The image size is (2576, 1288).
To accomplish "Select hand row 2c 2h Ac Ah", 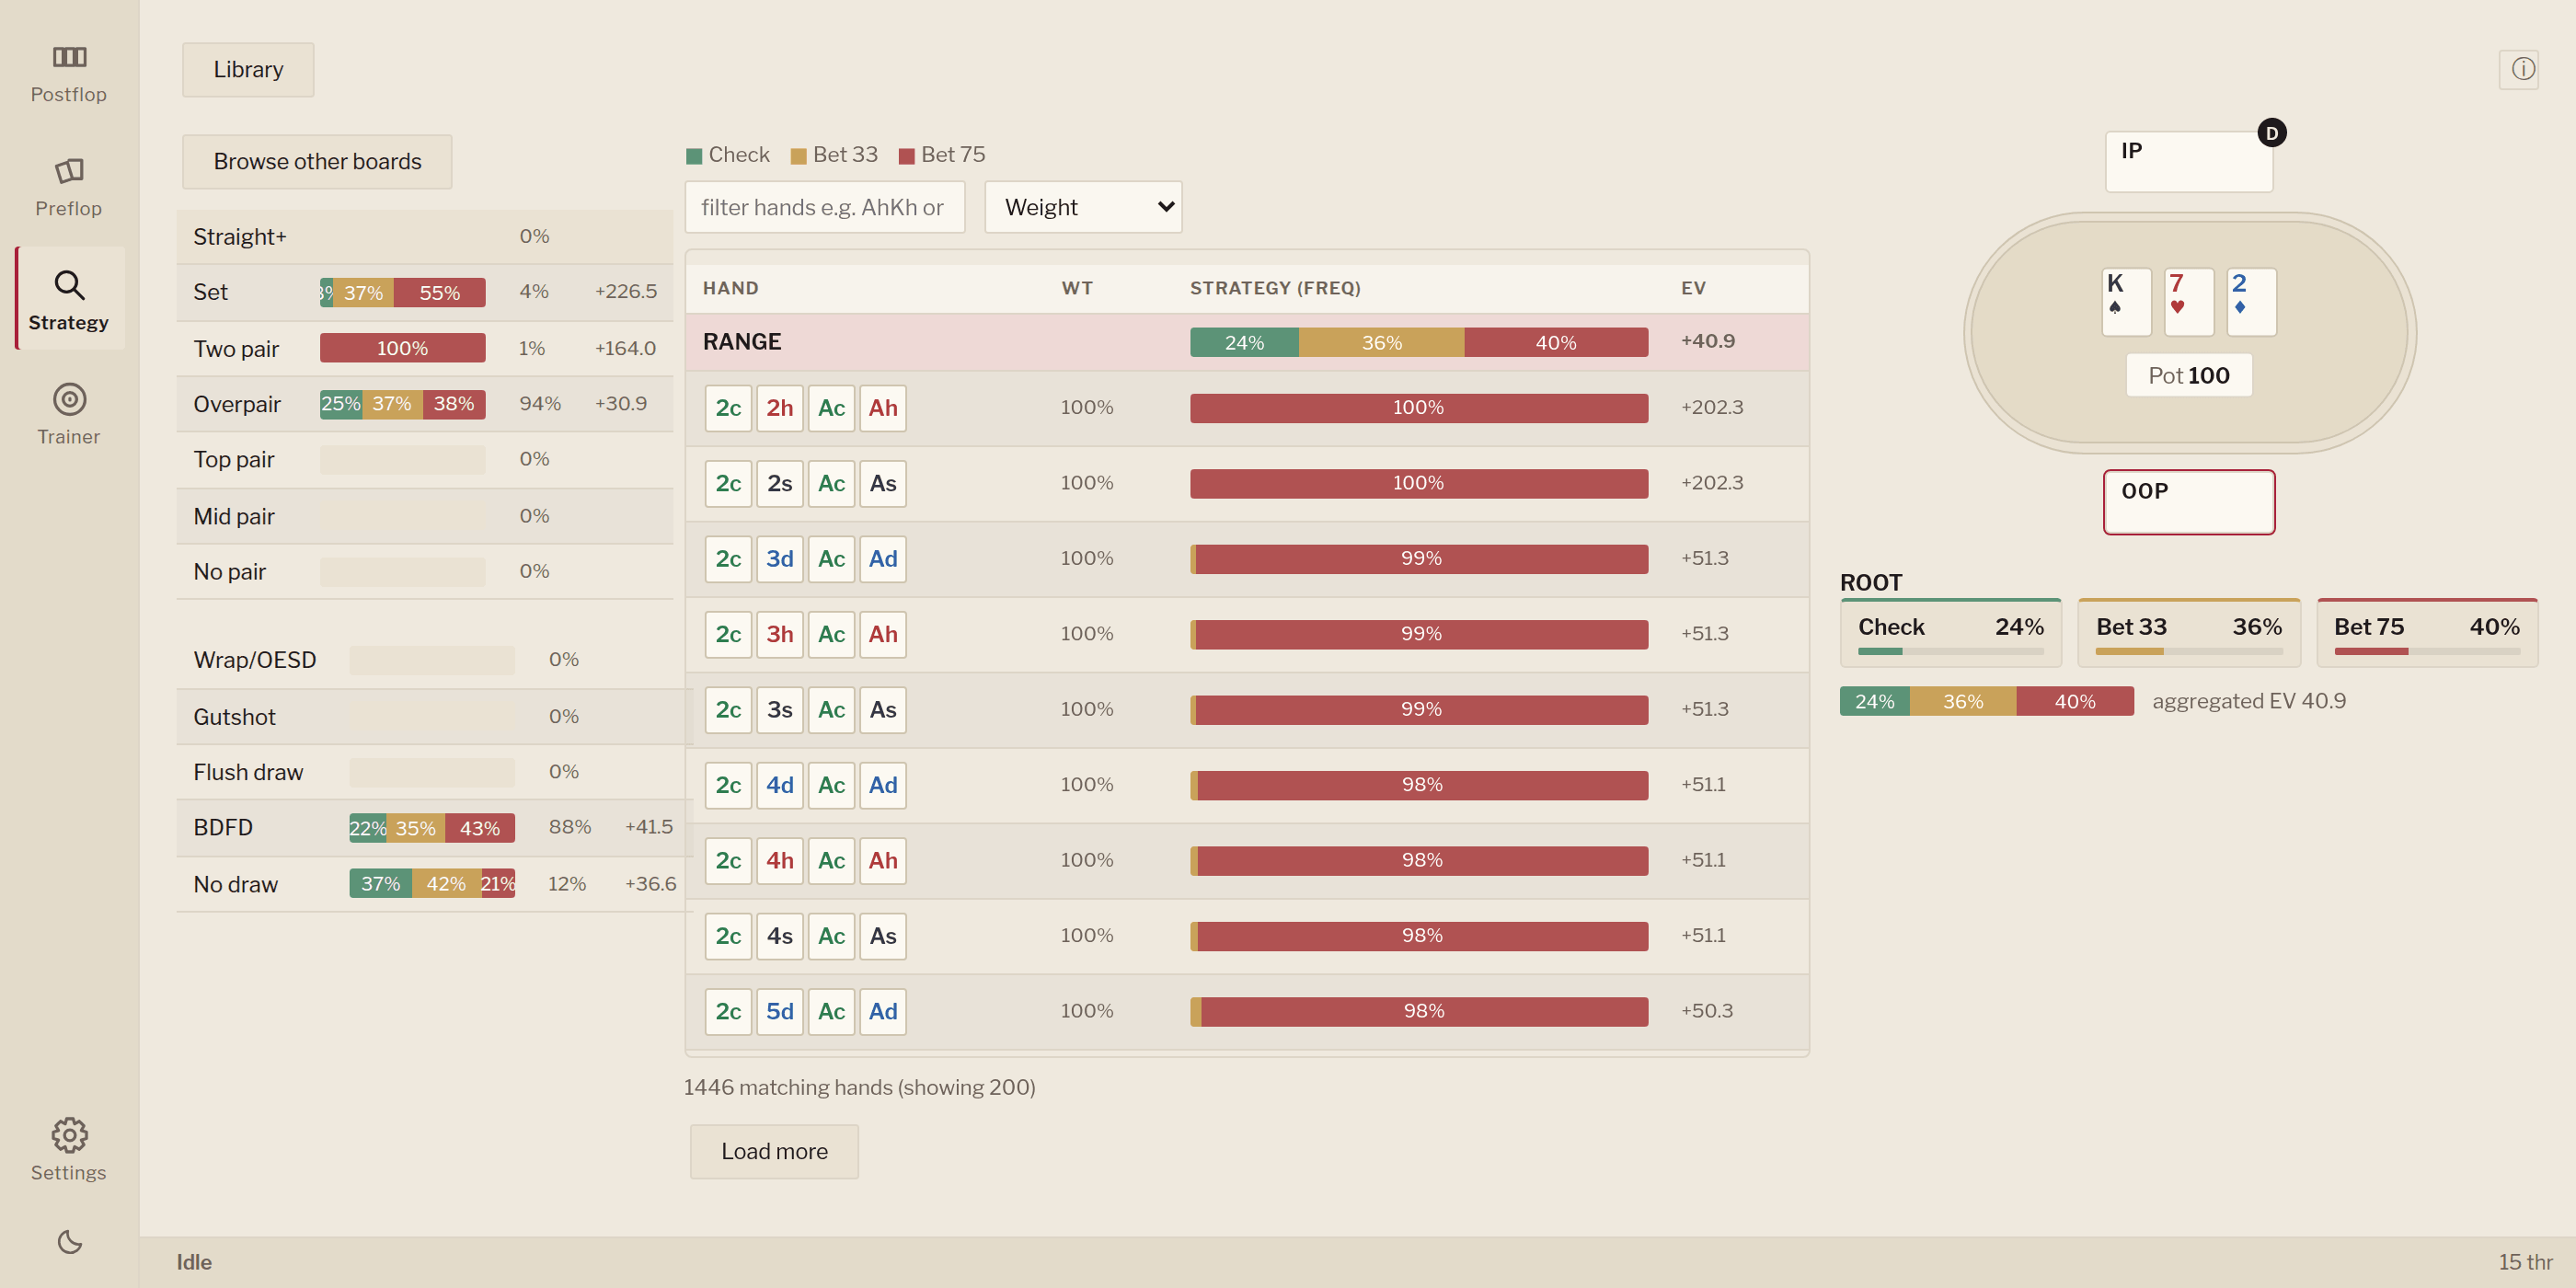I will tap(1247, 408).
